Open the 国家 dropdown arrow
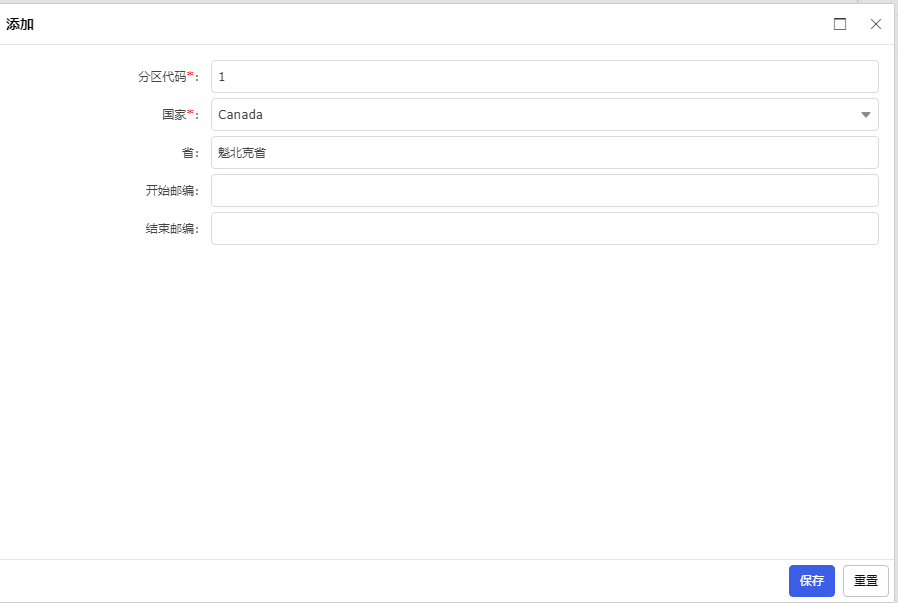The width and height of the screenshot is (898, 603). click(x=865, y=115)
